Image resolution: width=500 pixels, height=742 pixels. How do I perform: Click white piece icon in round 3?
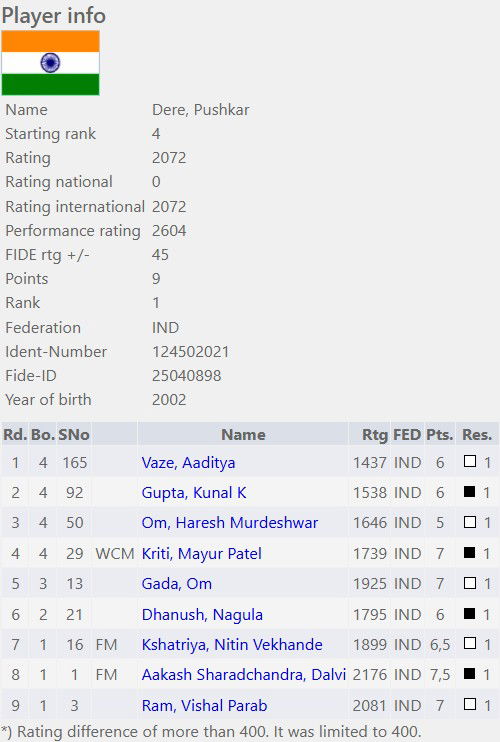coord(470,522)
